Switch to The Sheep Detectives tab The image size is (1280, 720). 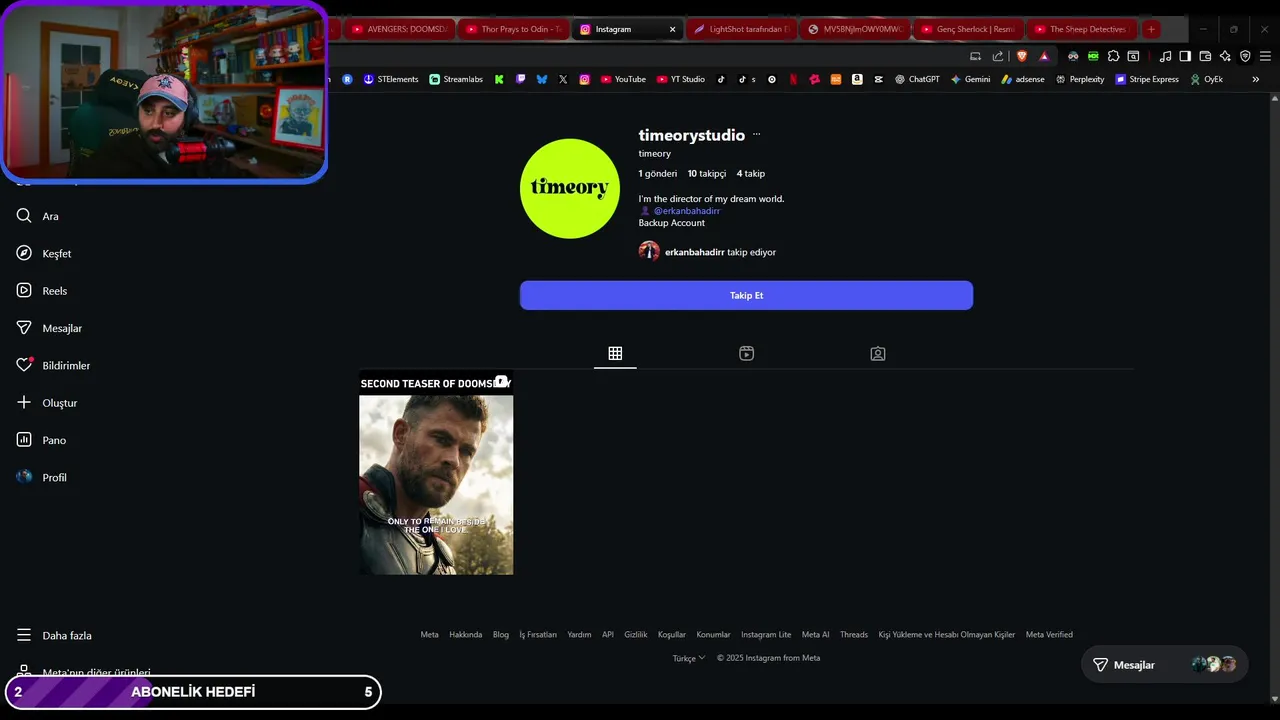[x=1081, y=29]
